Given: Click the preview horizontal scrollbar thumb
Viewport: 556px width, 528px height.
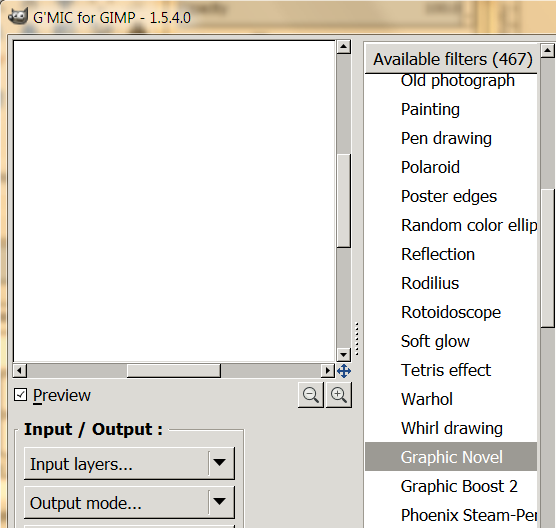Looking at the screenshot, I should pos(174,371).
